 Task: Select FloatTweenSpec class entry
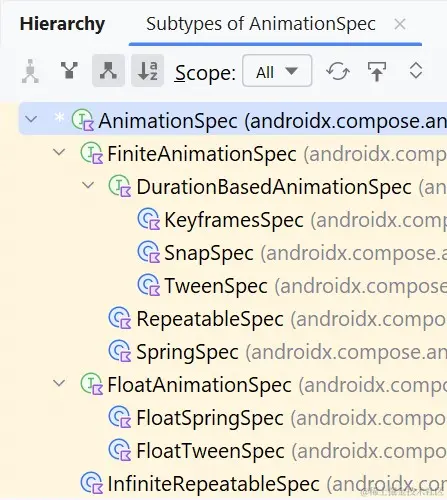click(210, 451)
